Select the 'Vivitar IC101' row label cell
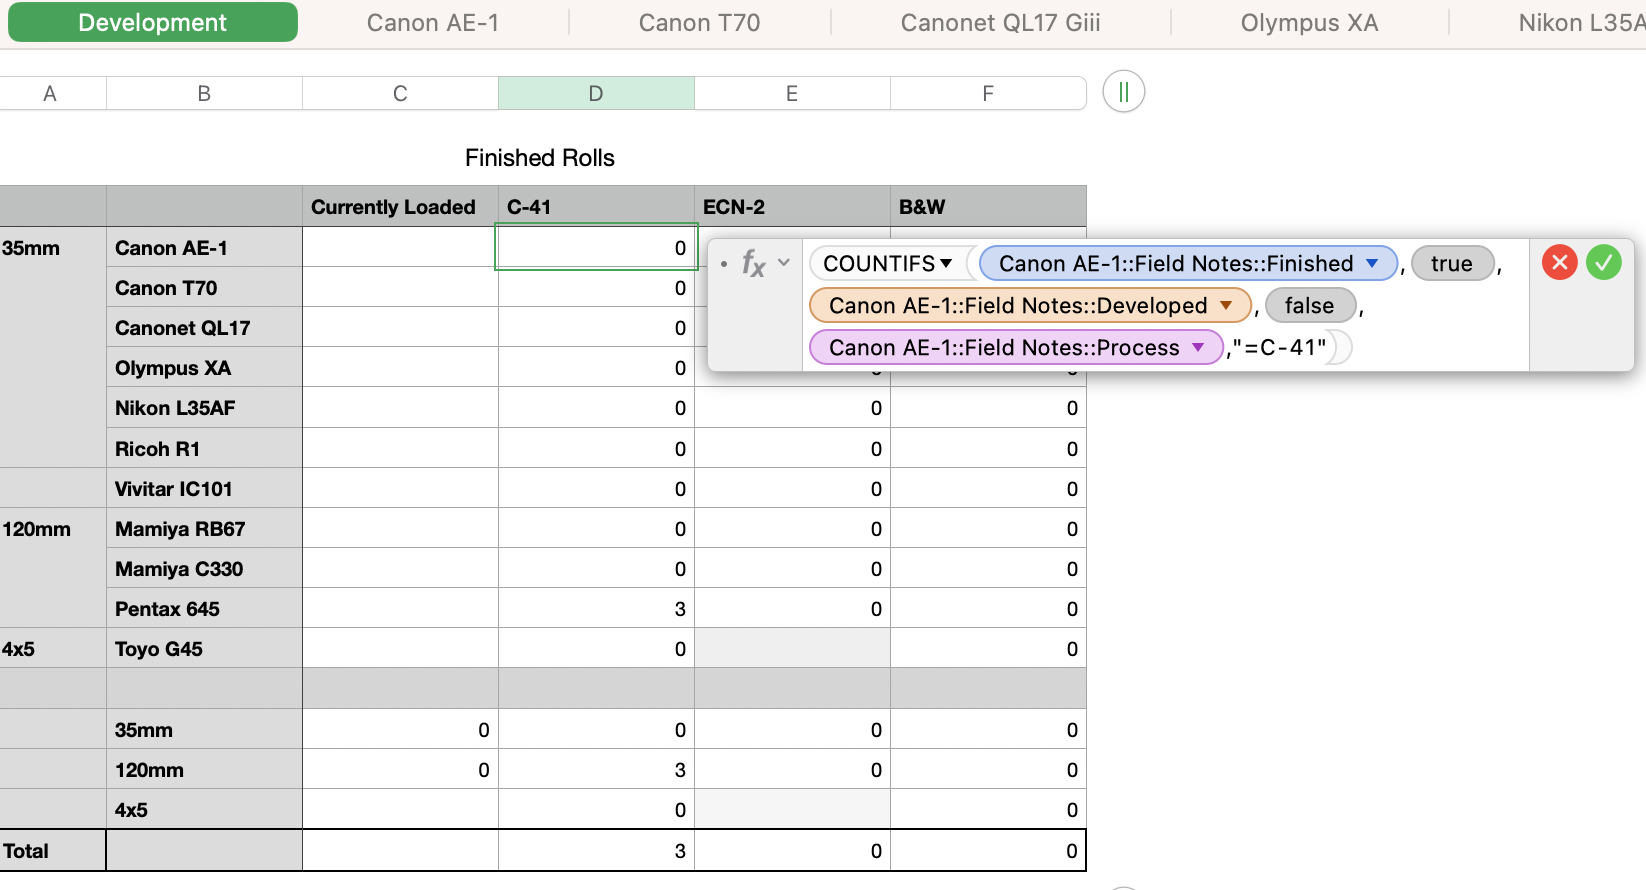 pos(204,488)
